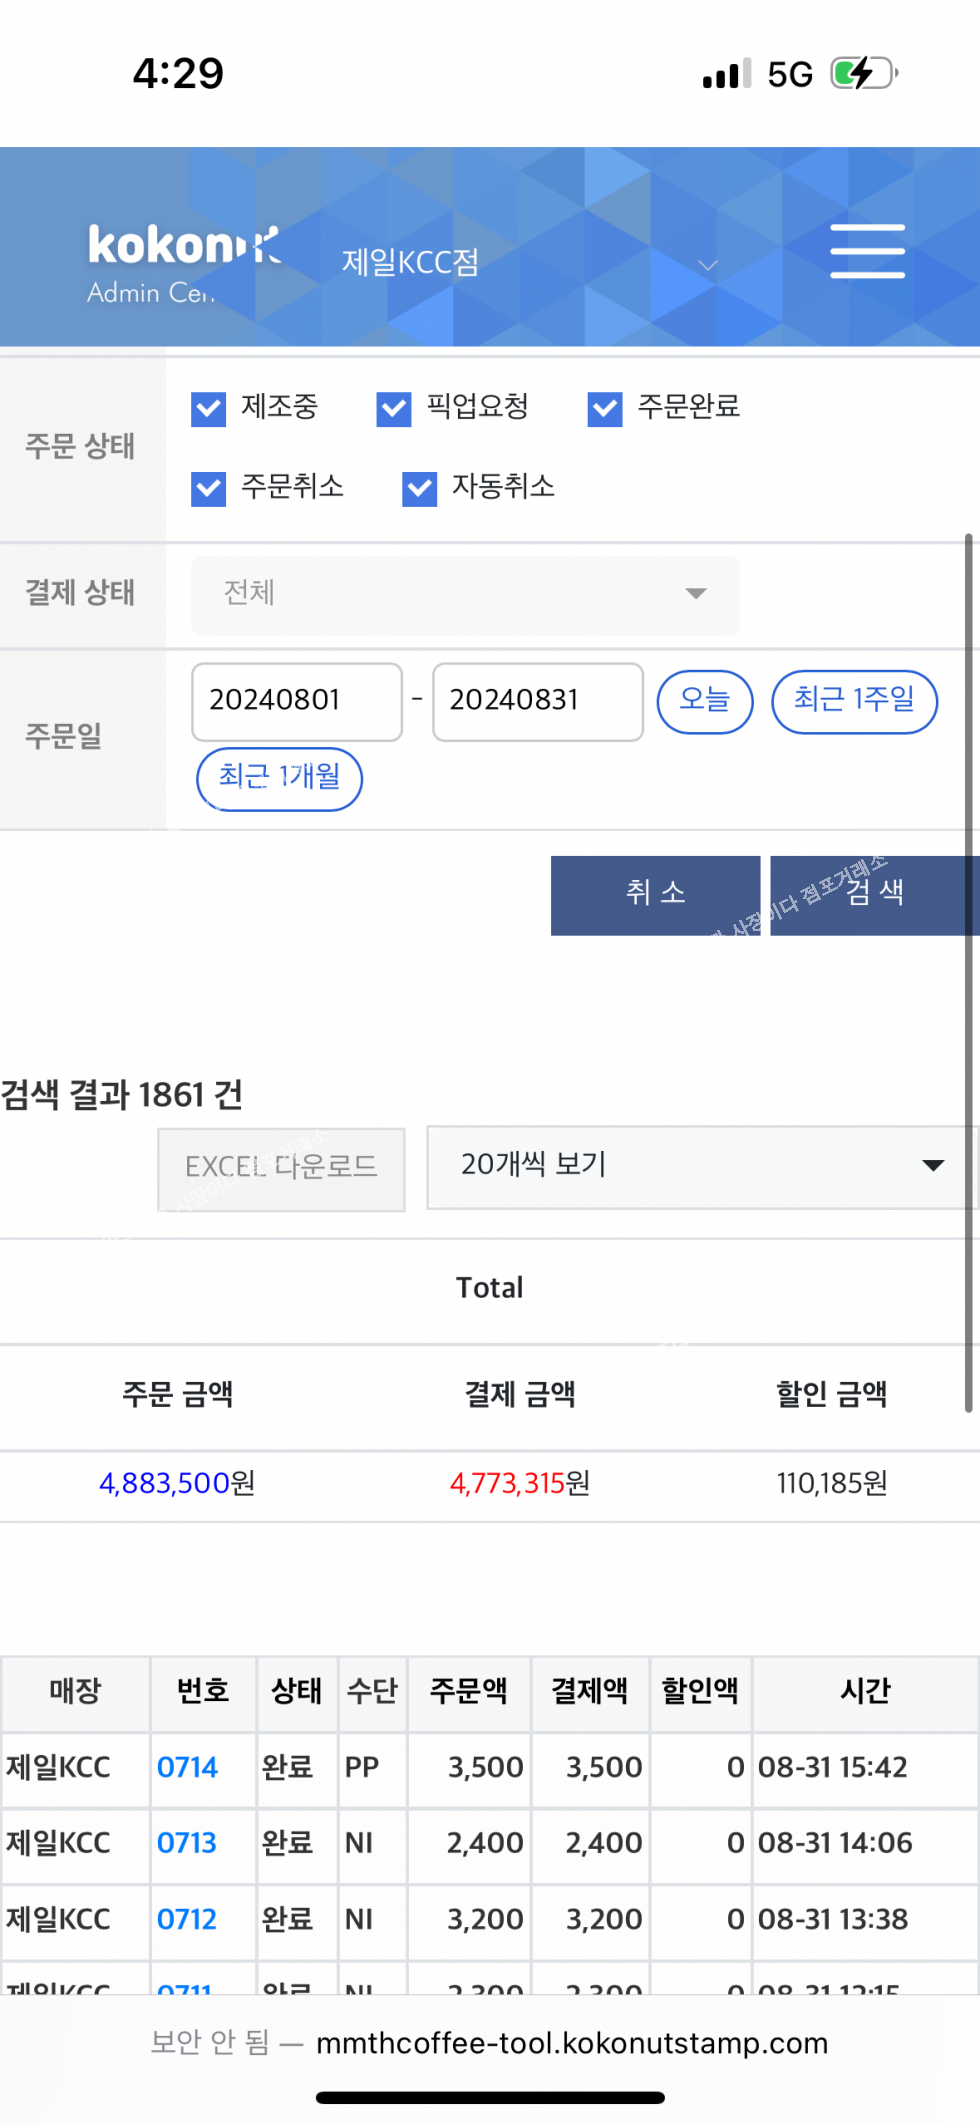Click the EXCEL 다운로드 button
The image size is (980, 2124).
[281, 1168]
